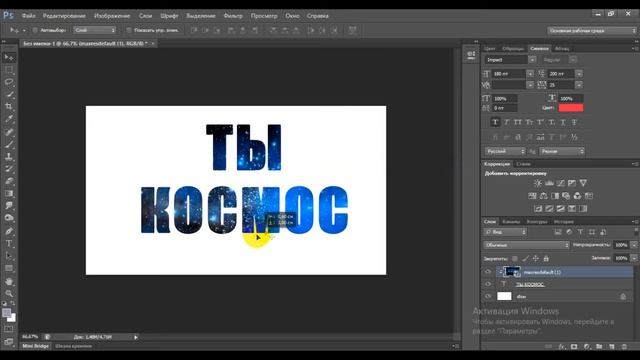Select the Eyedropper tool
640x360 pixels.
click(9, 119)
